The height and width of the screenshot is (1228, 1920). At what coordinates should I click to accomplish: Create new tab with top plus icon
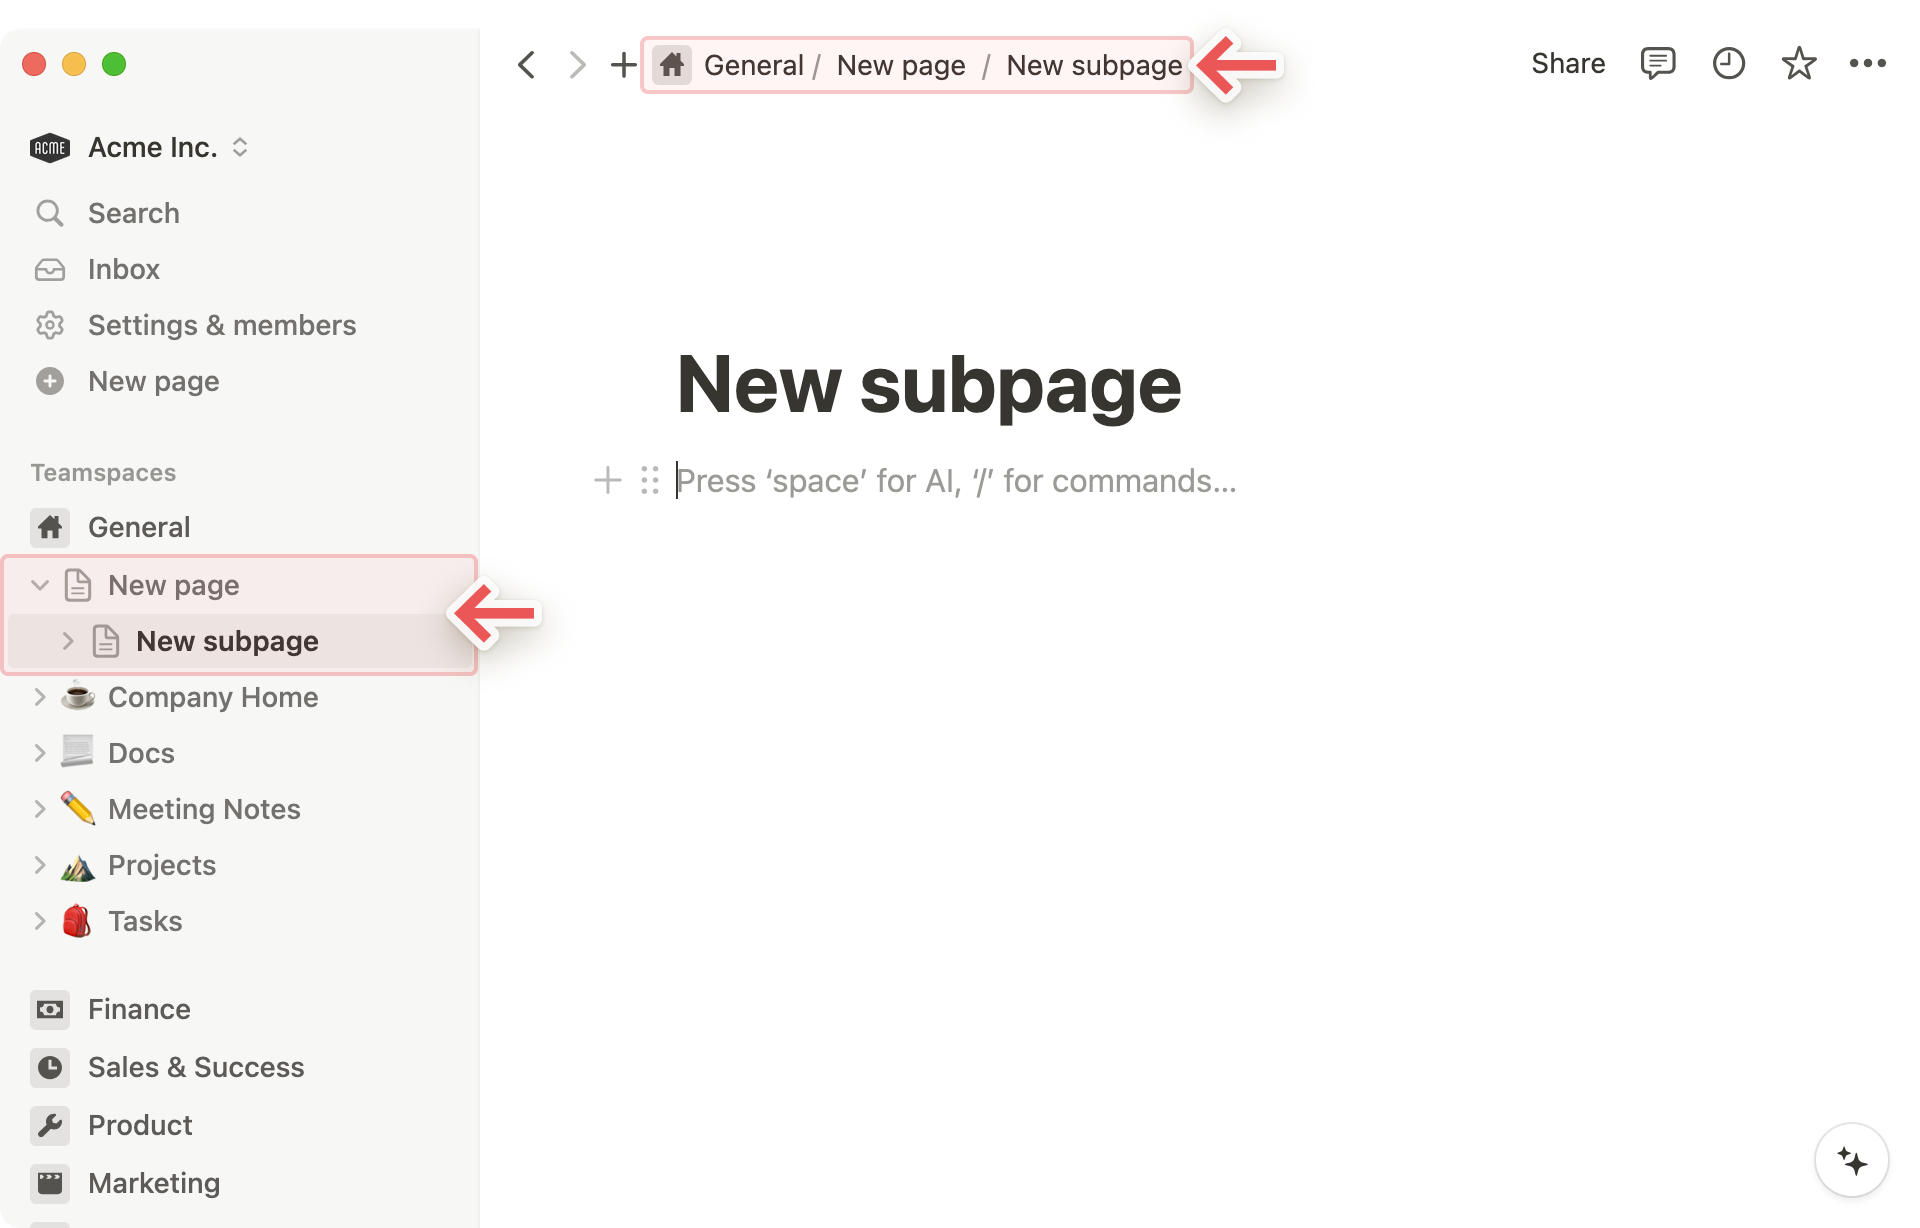coord(623,65)
